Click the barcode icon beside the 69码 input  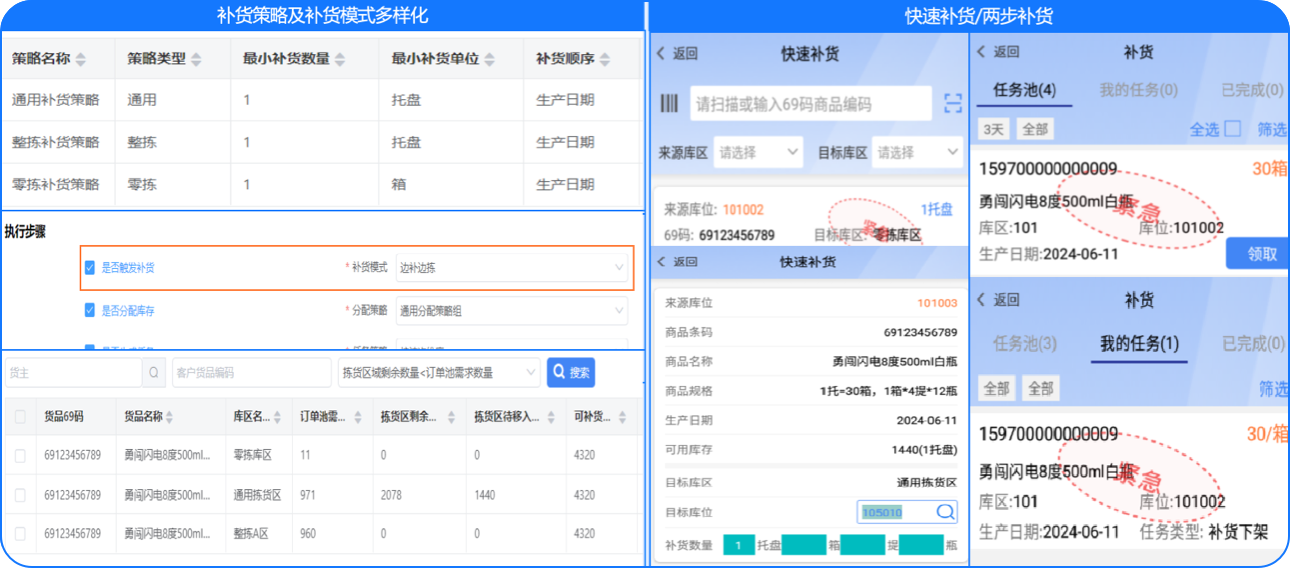click(x=669, y=103)
